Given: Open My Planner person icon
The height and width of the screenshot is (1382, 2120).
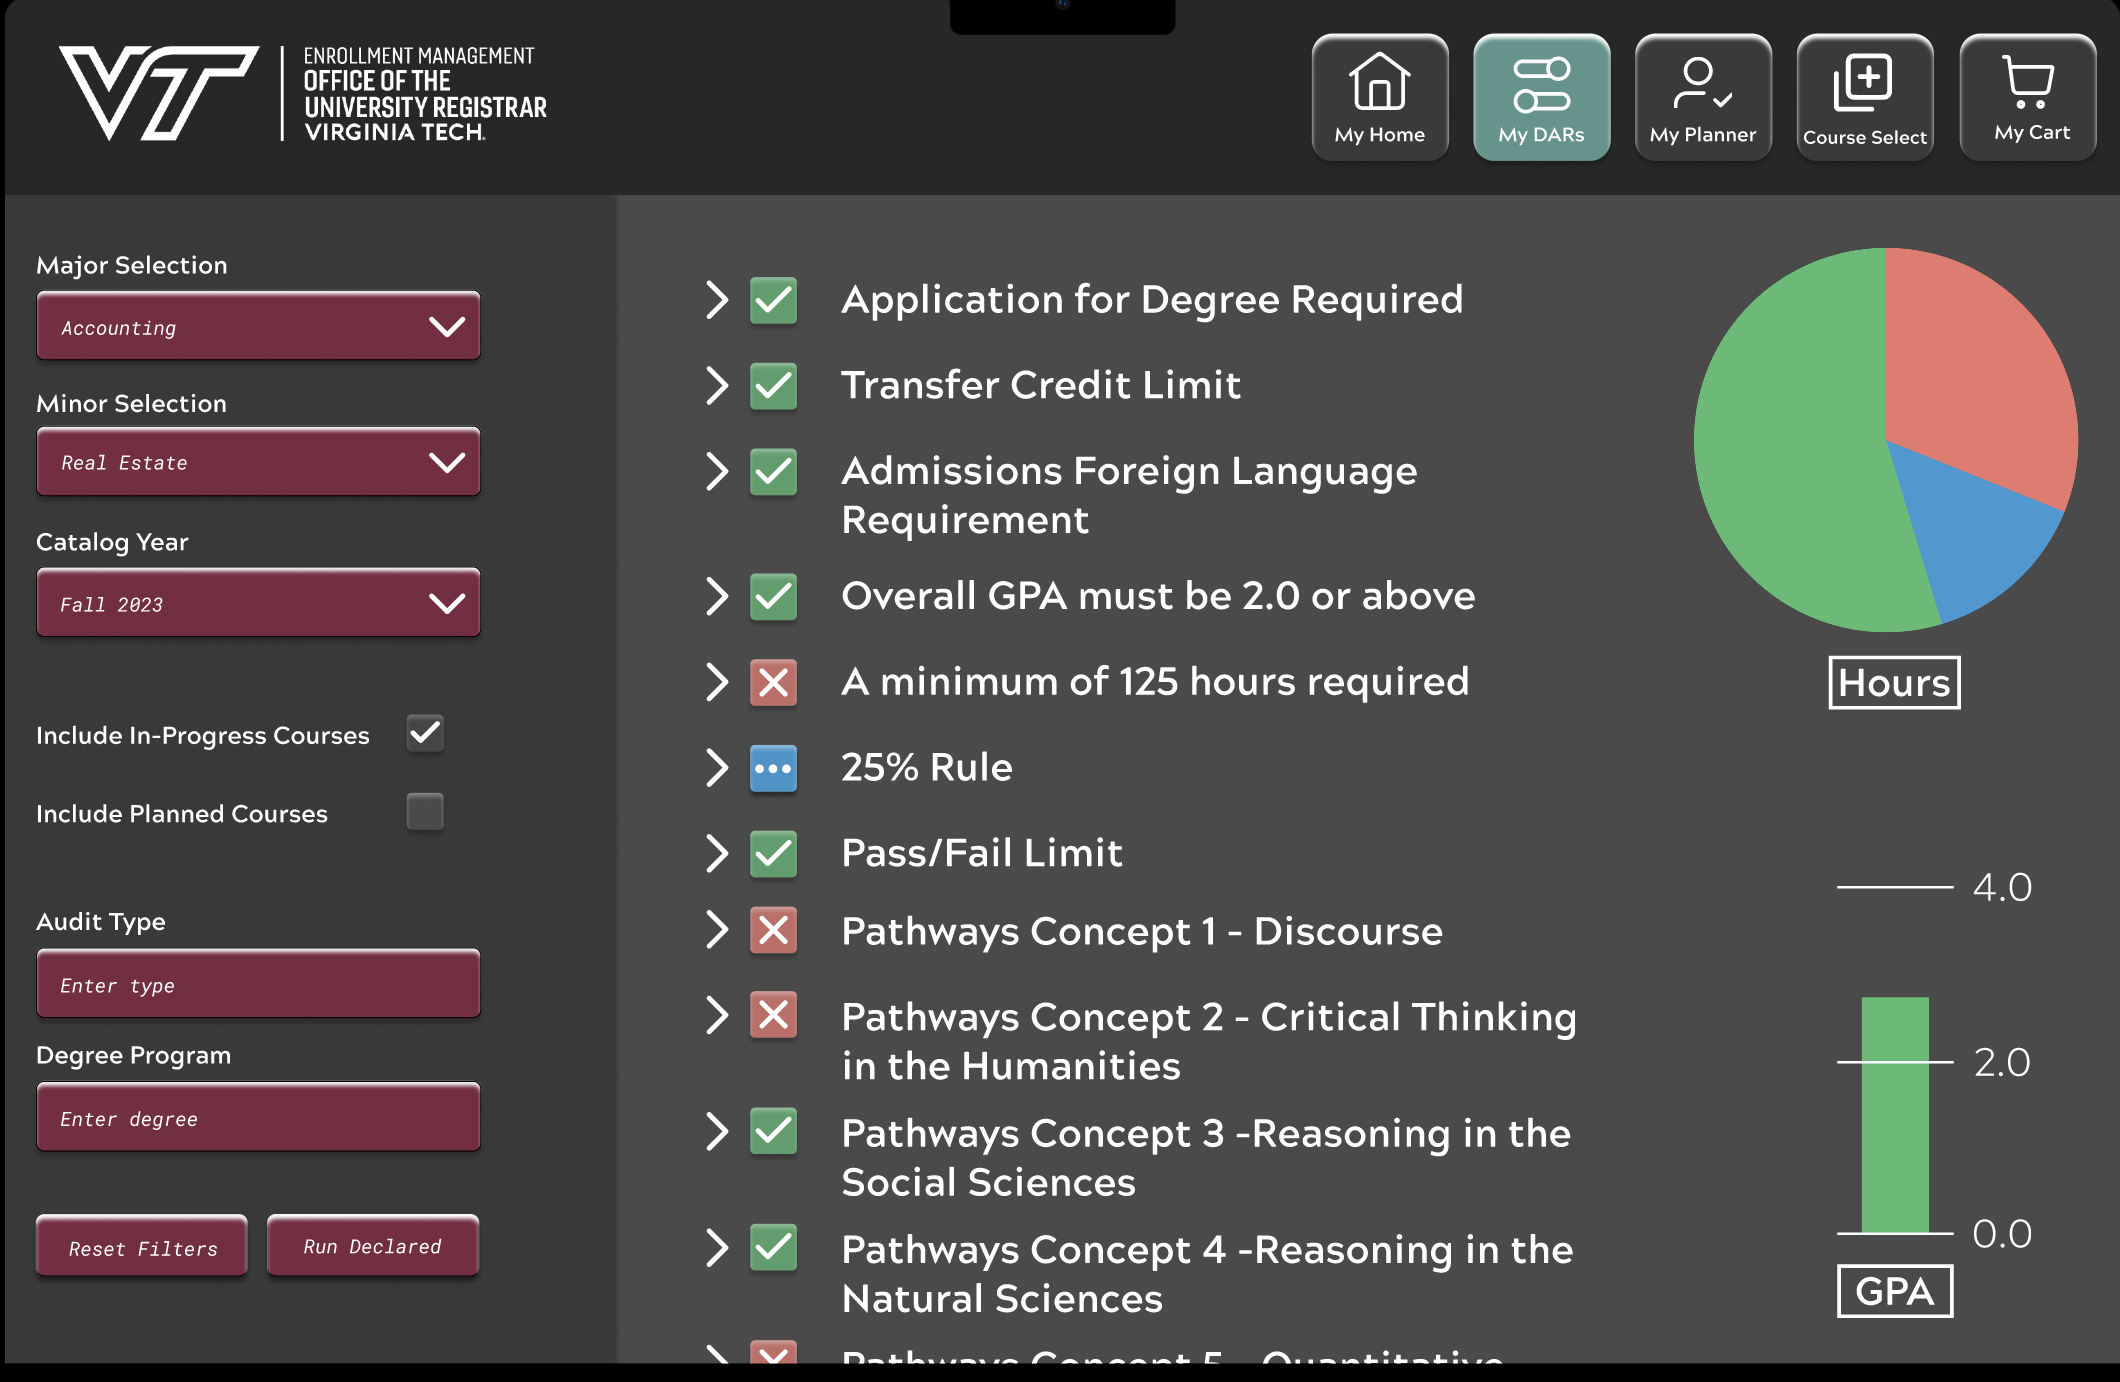Looking at the screenshot, I should point(1702,83).
